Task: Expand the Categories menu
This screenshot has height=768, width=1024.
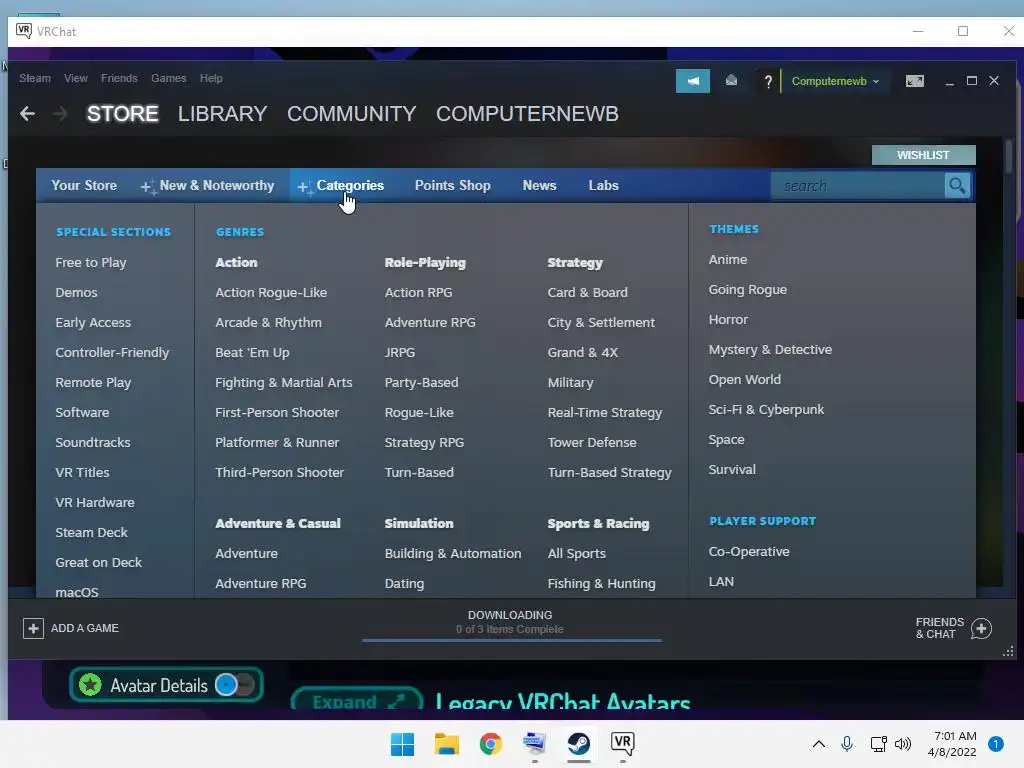Action: point(340,185)
